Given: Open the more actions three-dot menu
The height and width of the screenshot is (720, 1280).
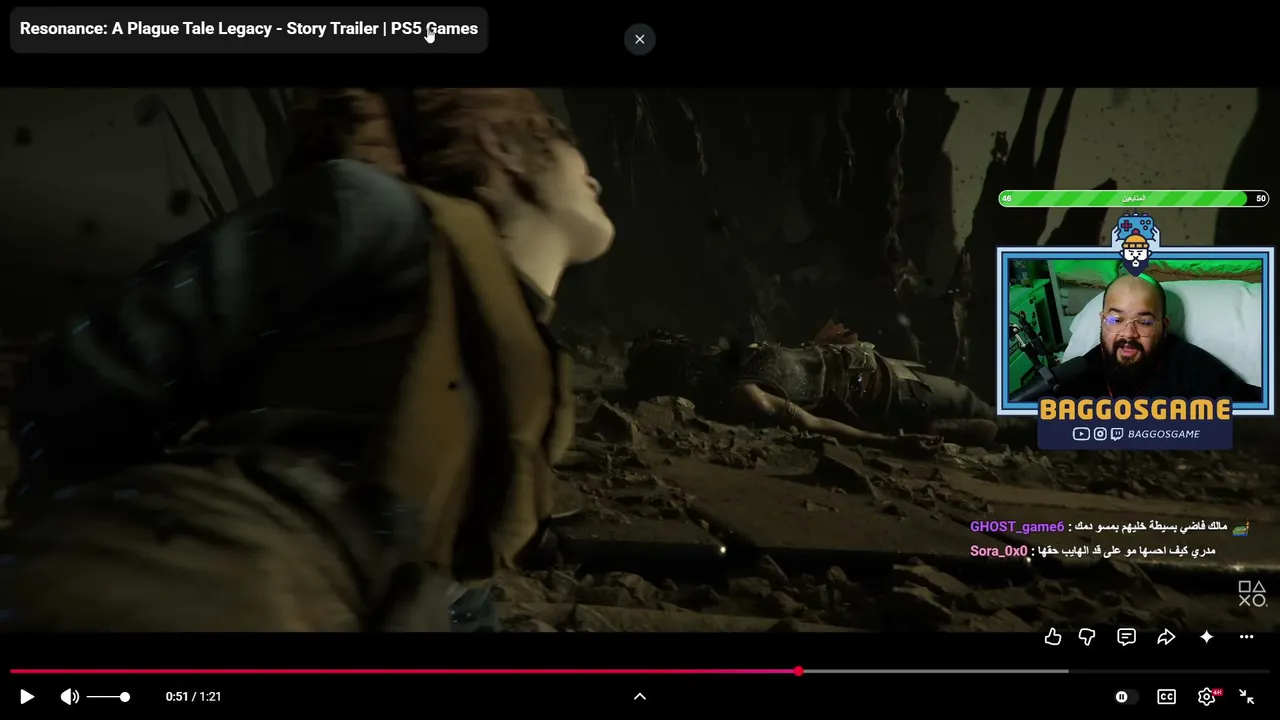Looking at the screenshot, I should [x=1246, y=637].
